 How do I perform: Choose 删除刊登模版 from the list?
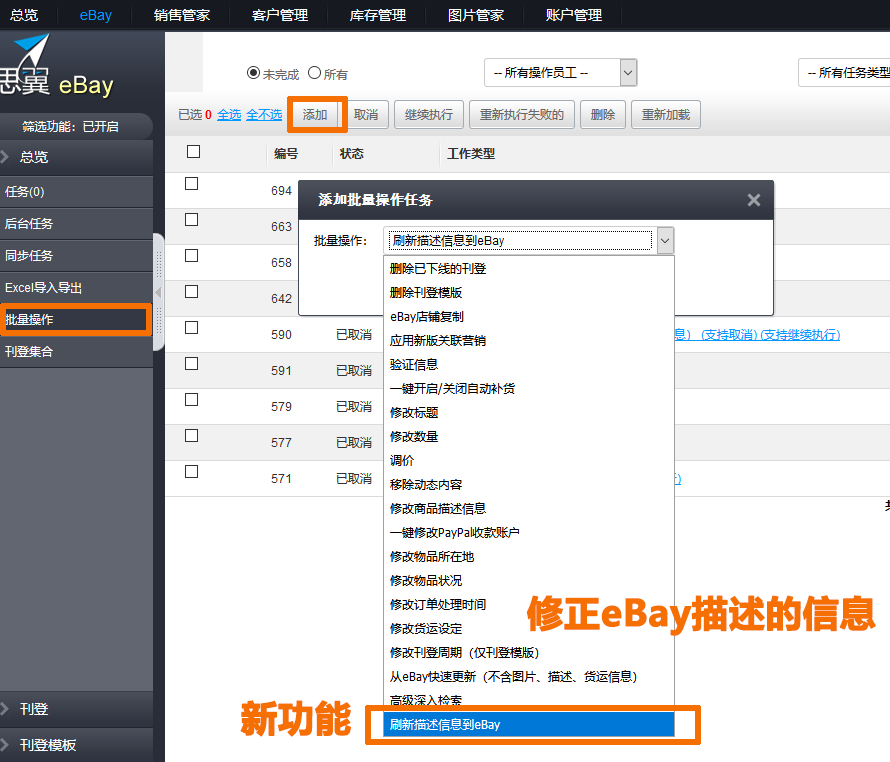coord(529,292)
